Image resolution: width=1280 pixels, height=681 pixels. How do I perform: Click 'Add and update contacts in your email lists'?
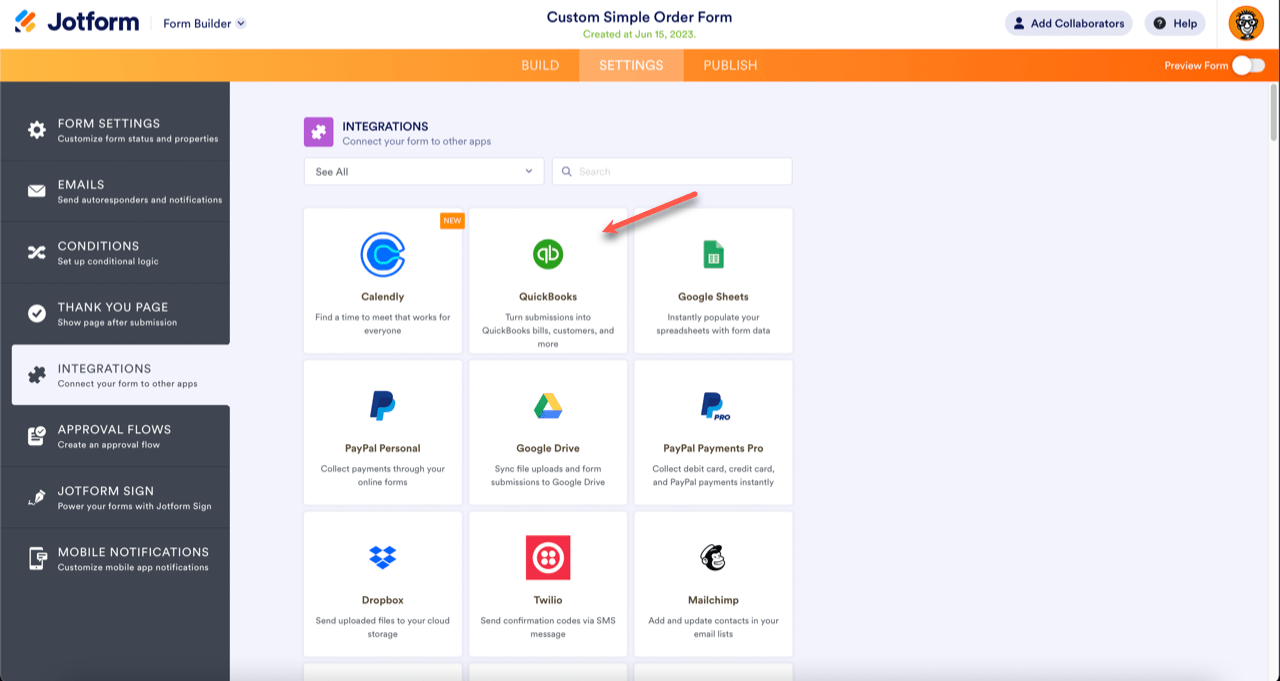click(x=713, y=627)
